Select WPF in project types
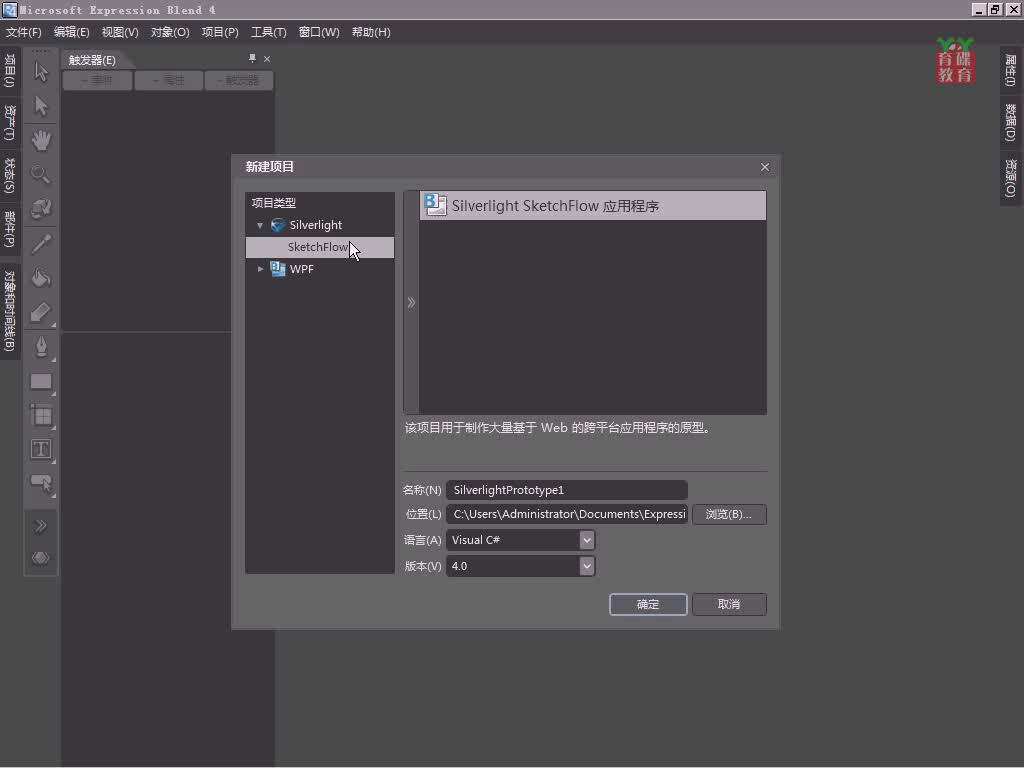 point(302,269)
